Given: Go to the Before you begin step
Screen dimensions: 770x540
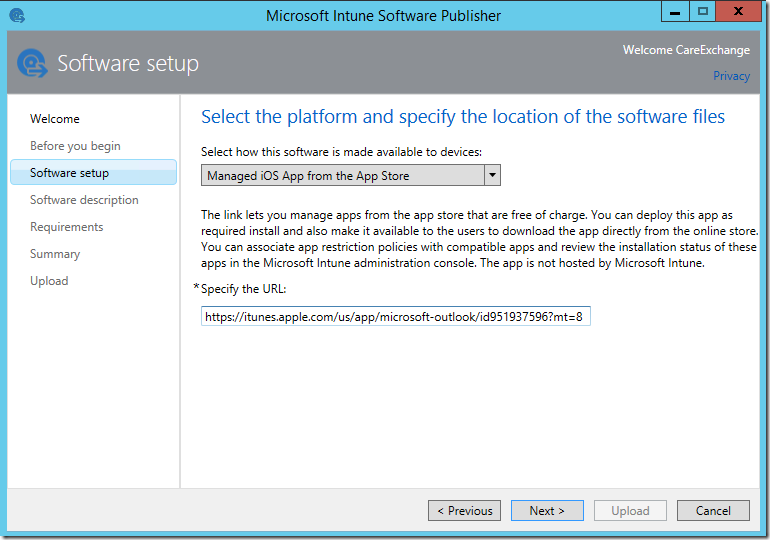Looking at the screenshot, I should pos(75,146).
